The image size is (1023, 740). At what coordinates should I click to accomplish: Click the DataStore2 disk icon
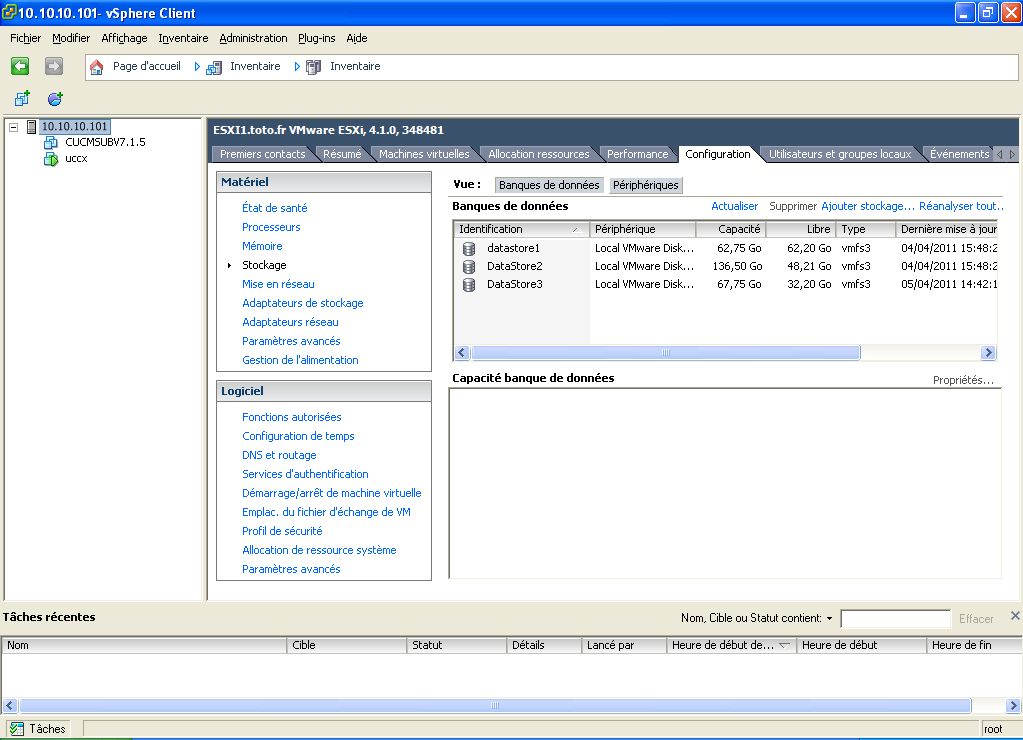coord(469,266)
